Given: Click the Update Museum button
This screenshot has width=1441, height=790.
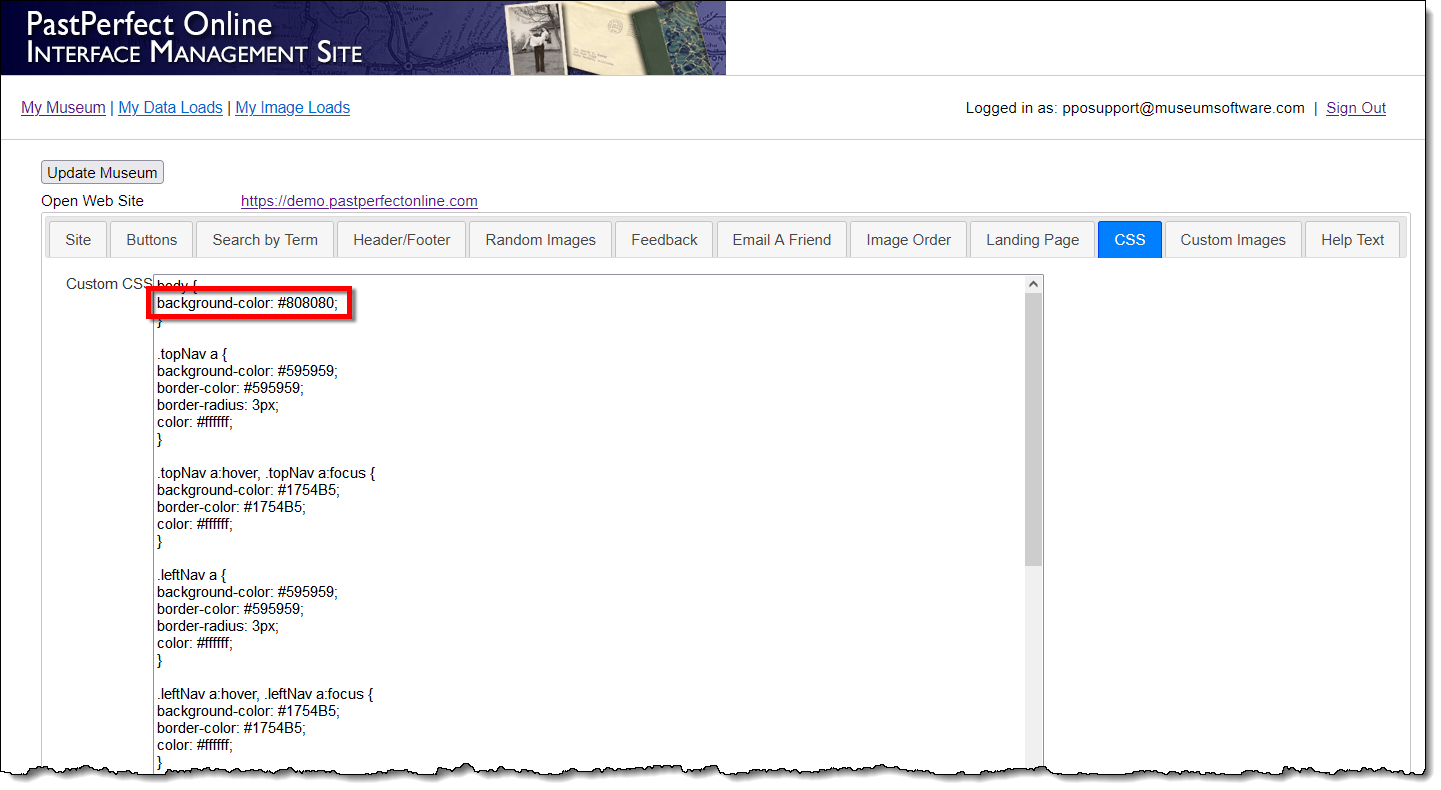Looking at the screenshot, I should tap(102, 172).
